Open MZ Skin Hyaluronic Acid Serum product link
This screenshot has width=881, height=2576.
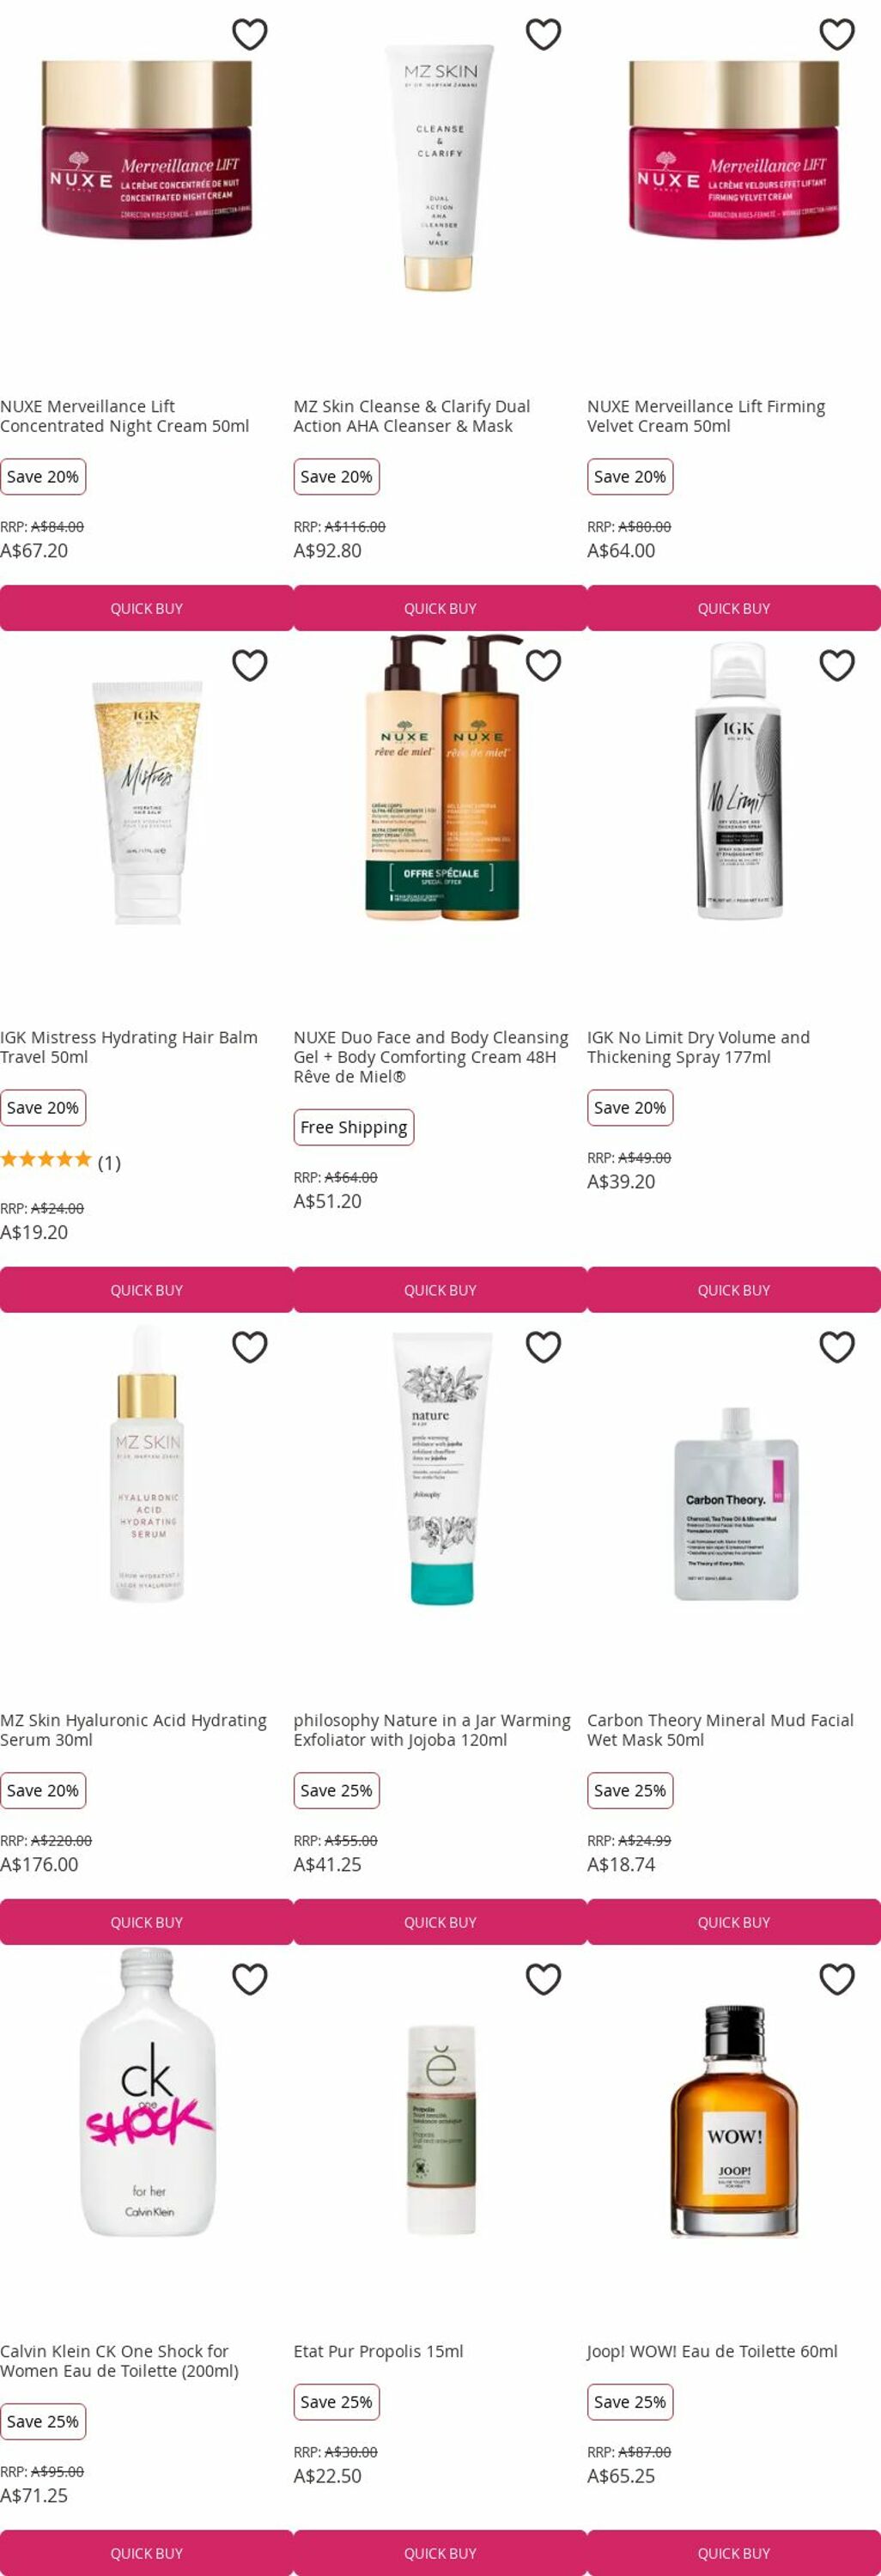[x=134, y=1730]
